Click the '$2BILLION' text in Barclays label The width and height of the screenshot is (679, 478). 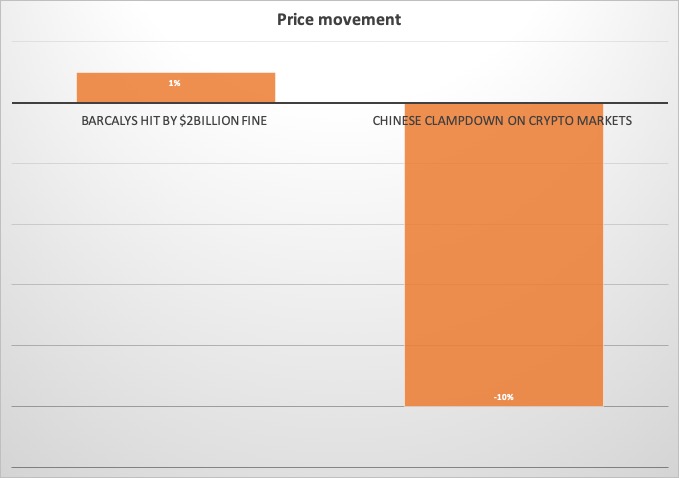point(209,120)
